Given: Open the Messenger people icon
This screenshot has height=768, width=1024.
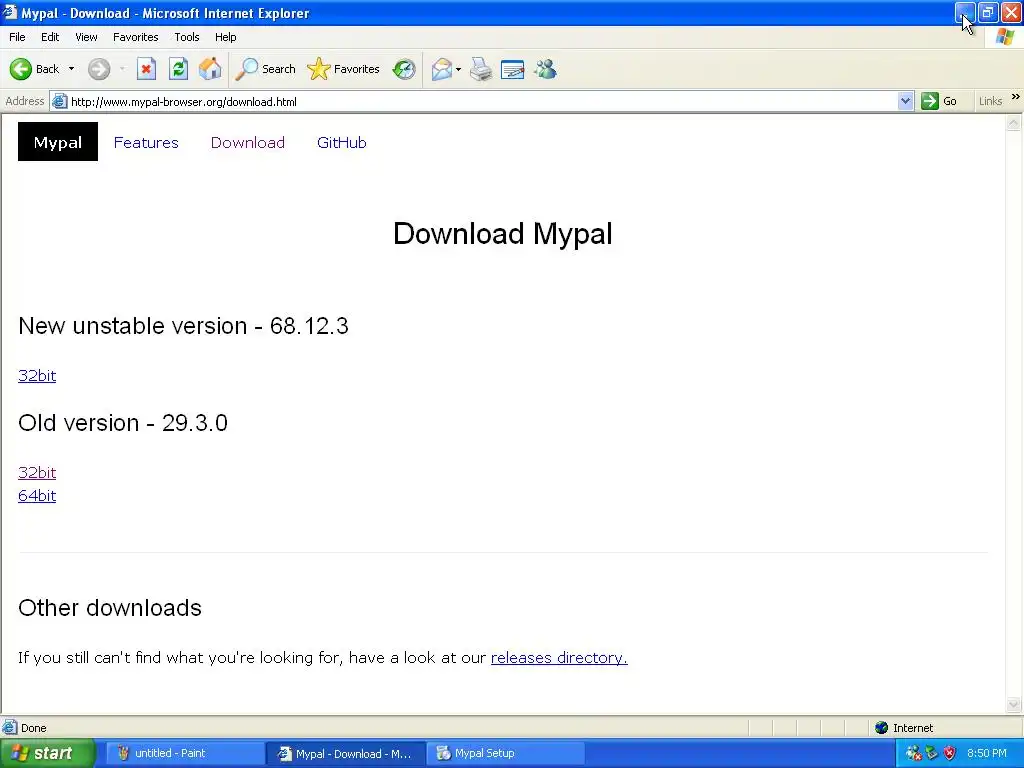Looking at the screenshot, I should [545, 69].
